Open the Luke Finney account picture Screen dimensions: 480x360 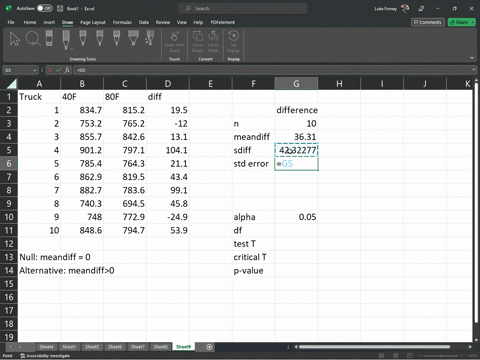point(405,8)
